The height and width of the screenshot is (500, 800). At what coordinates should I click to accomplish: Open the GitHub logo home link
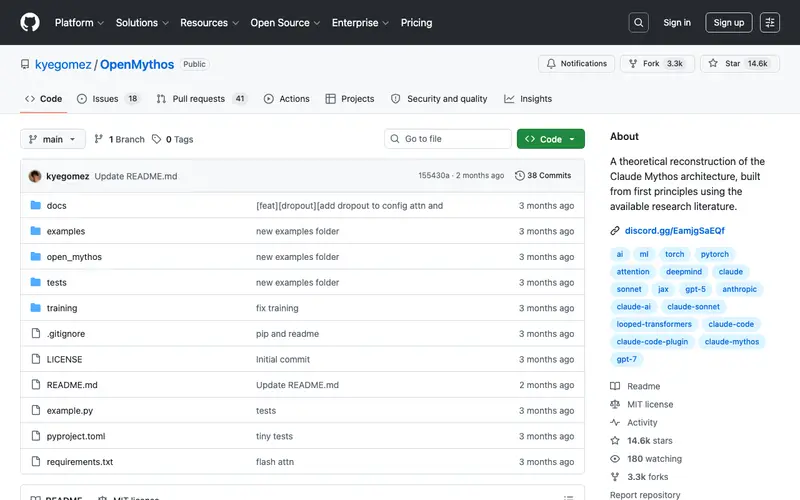click(30, 22)
